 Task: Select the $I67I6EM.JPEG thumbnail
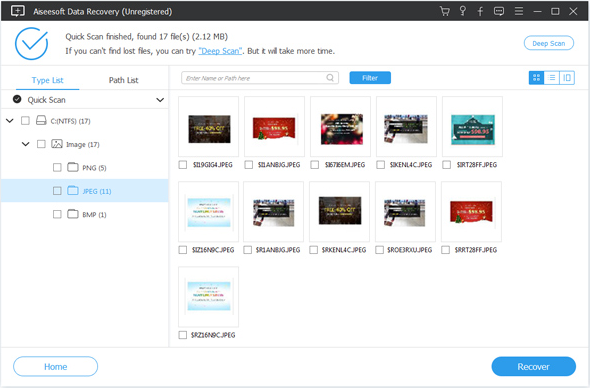click(x=341, y=126)
